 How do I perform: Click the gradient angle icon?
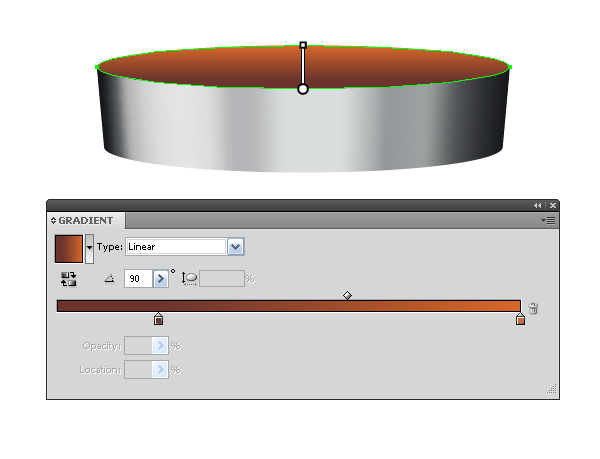tap(109, 279)
